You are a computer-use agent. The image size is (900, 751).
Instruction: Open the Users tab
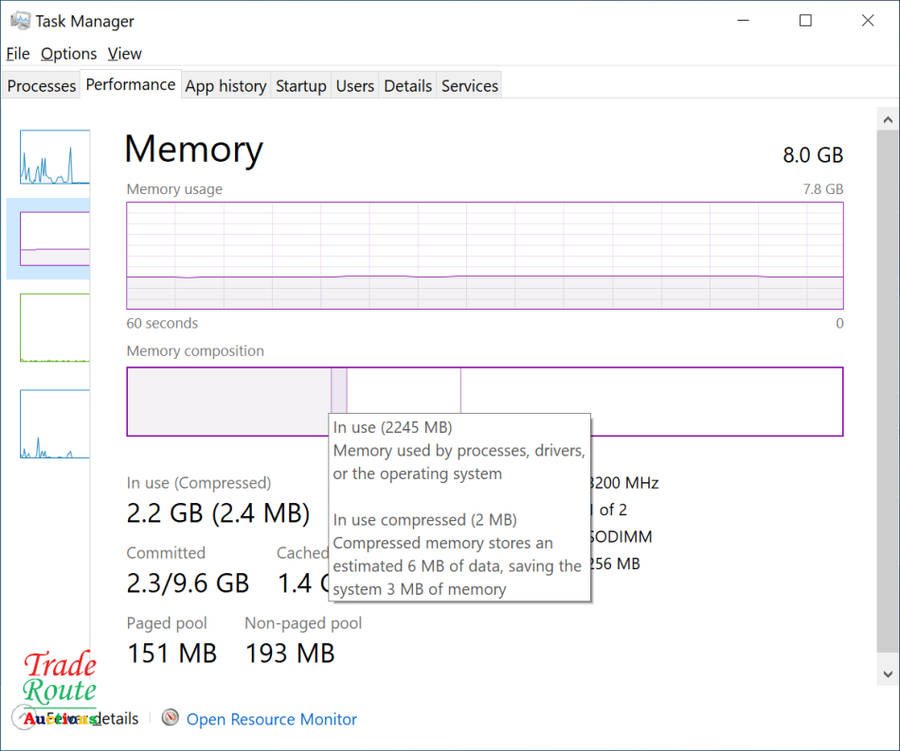pyautogui.click(x=355, y=86)
